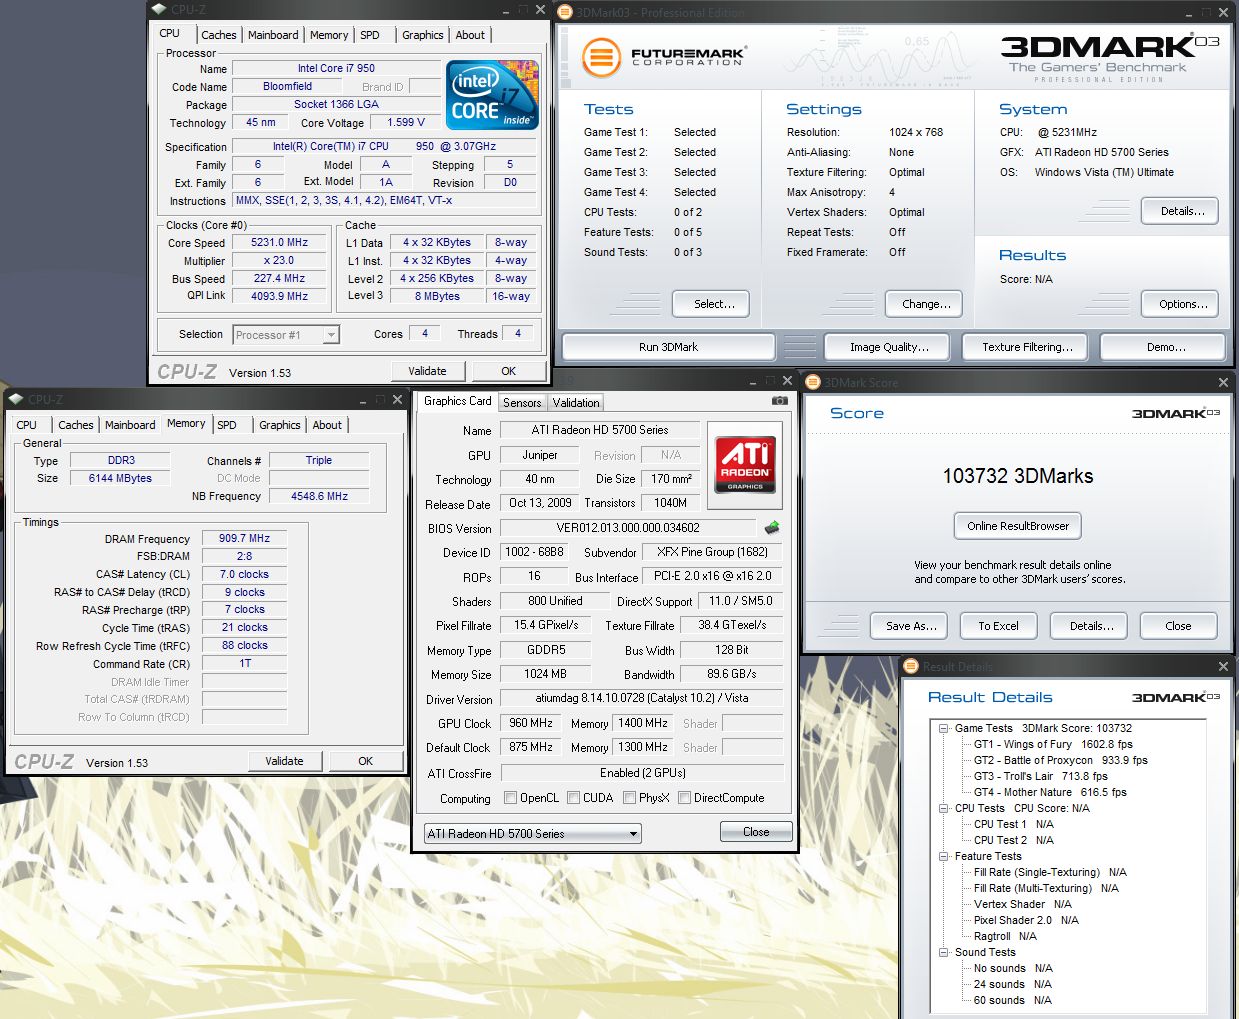Click Details... in the 3DMark Score window

(x=1091, y=626)
